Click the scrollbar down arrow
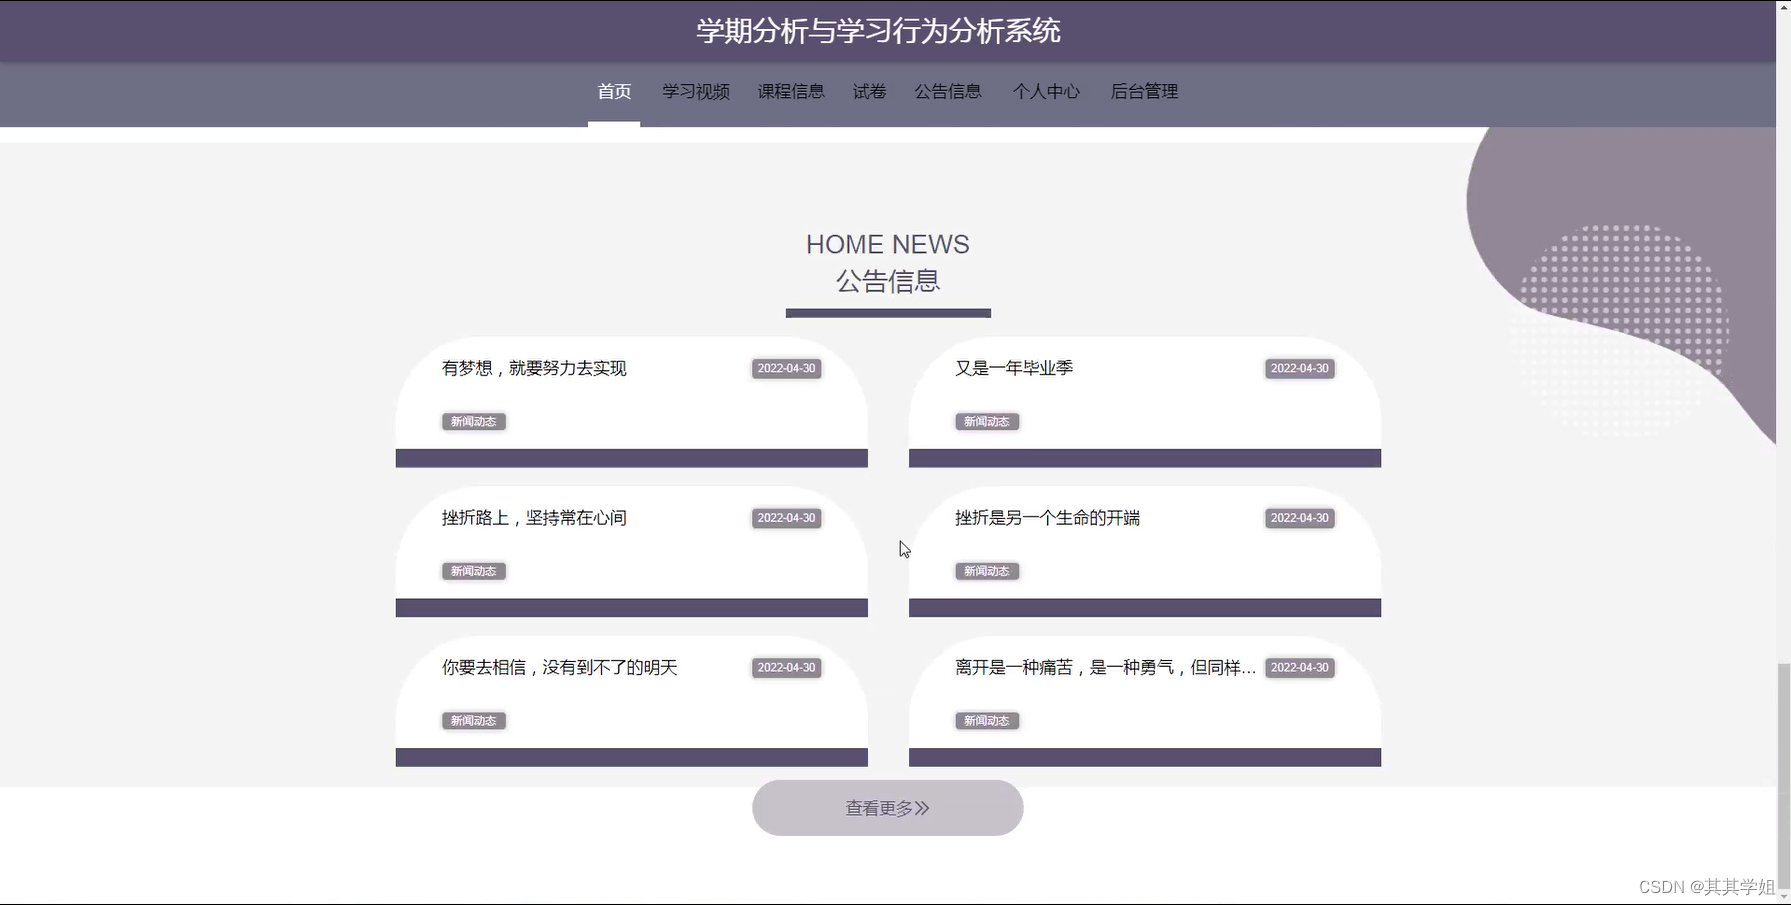This screenshot has height=905, width=1791. click(x=1784, y=895)
